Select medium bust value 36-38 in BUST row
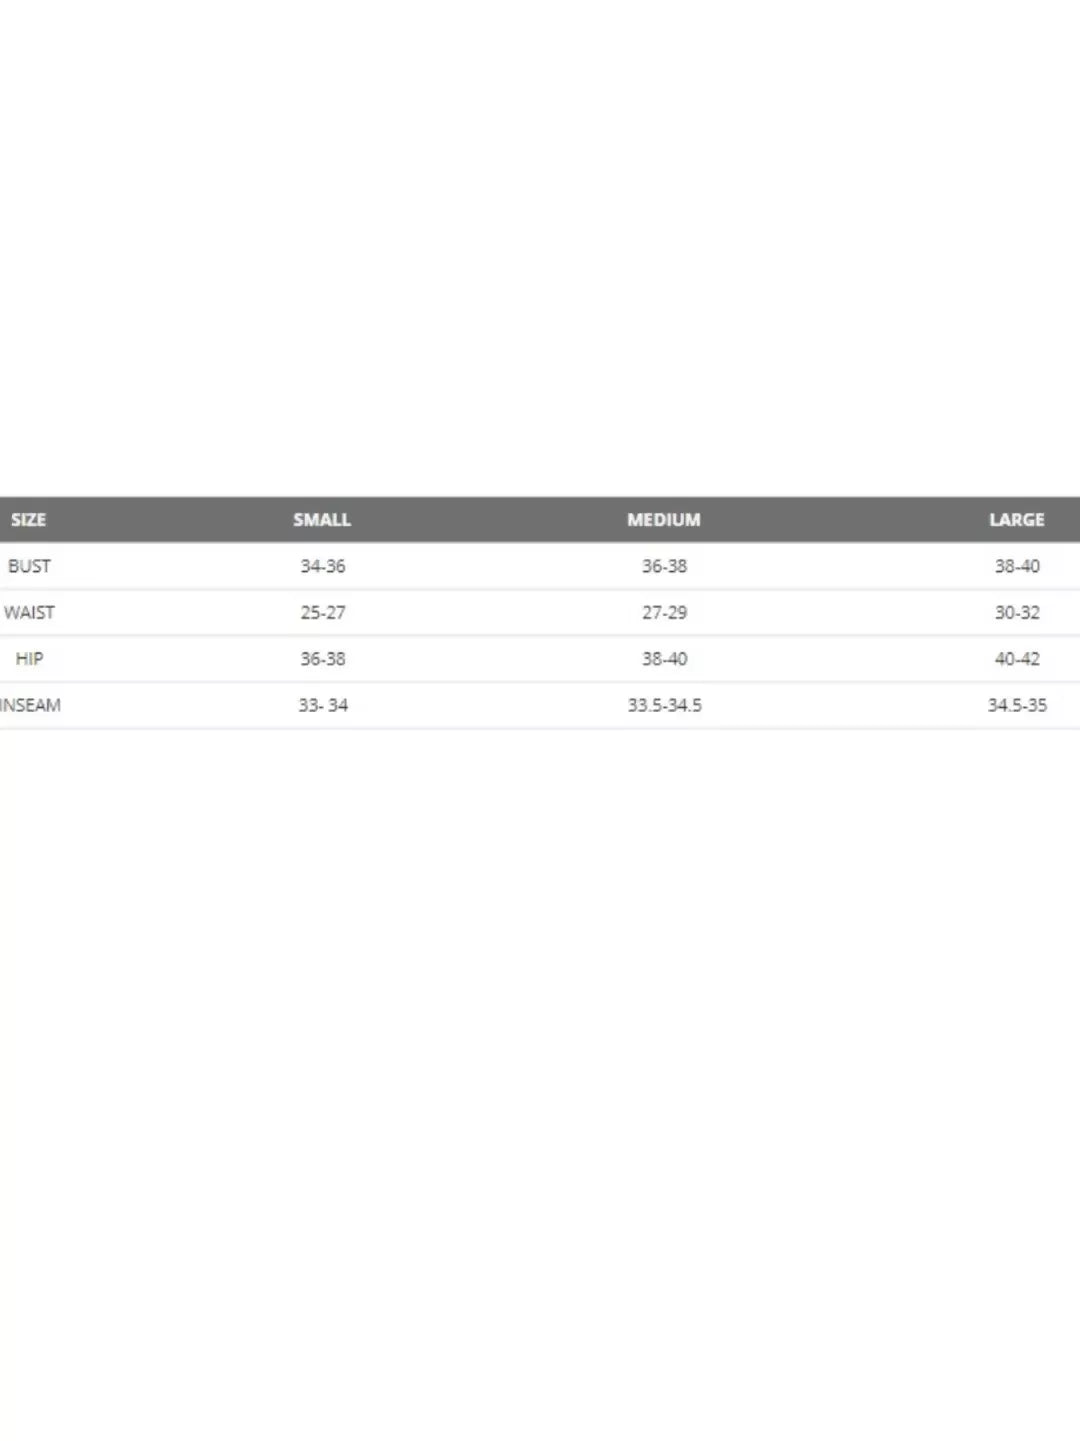Screen dimensions: 1080x1441 [664, 566]
